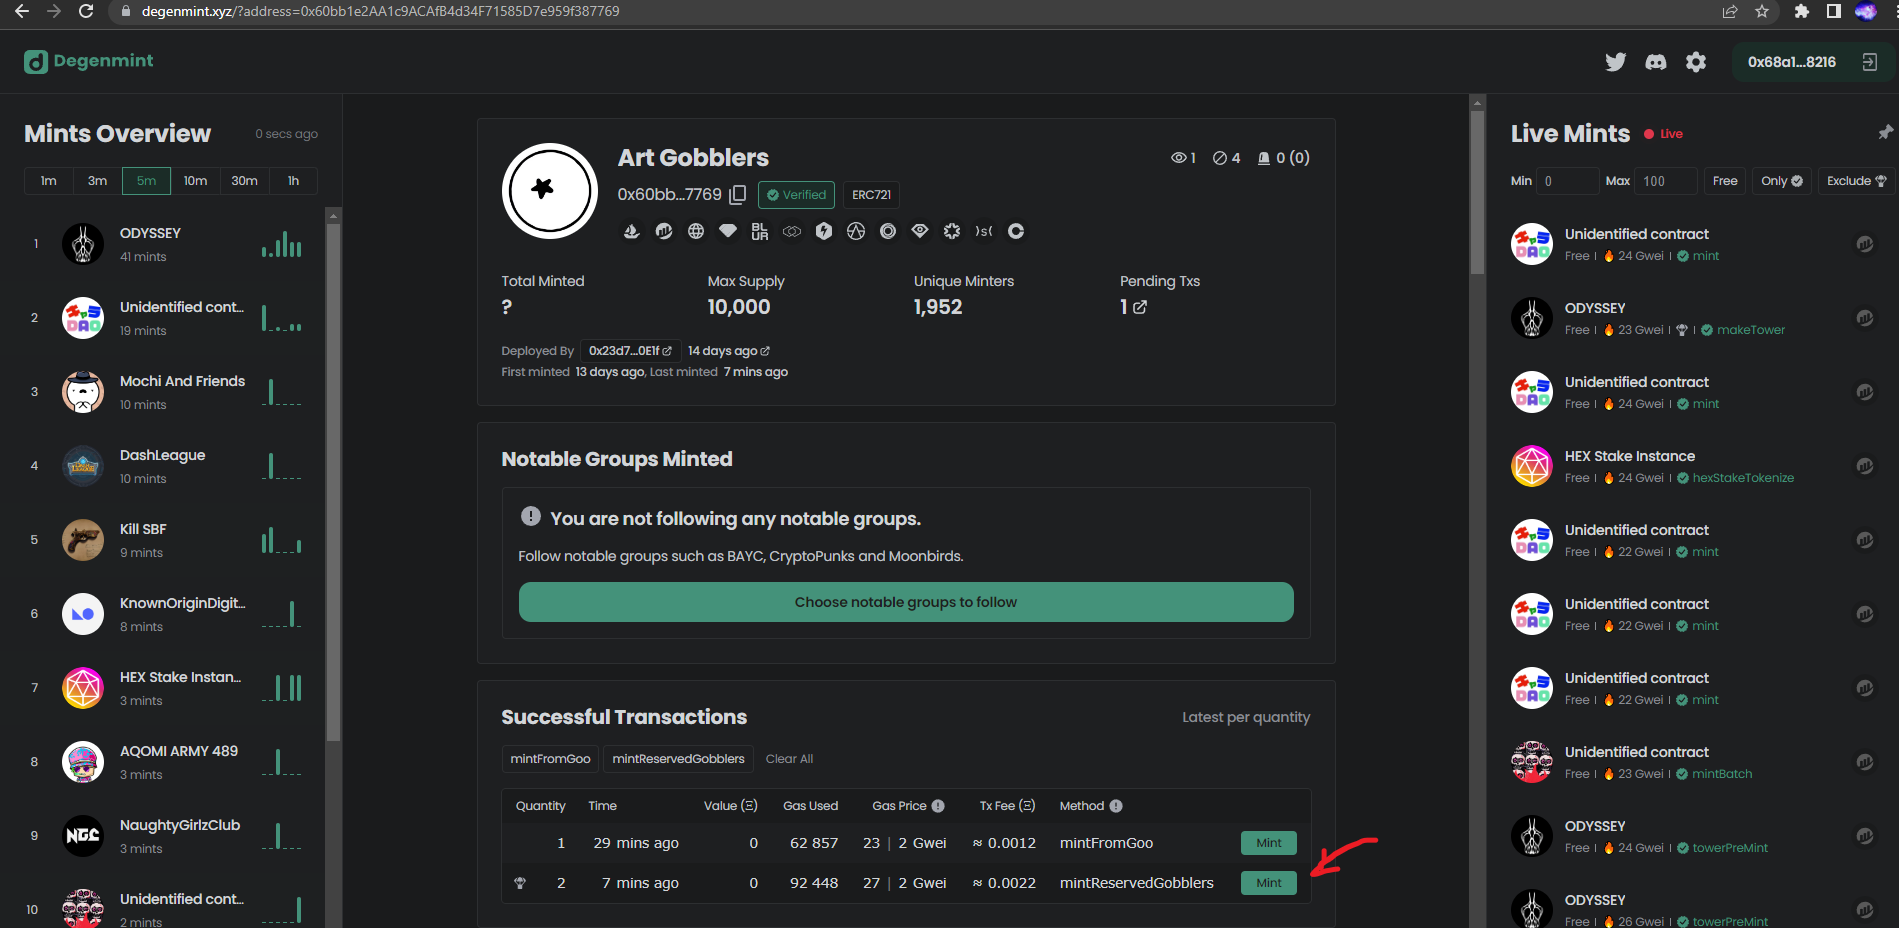Viewport: 1899px width, 928px height.
Task: Toggle the Free filter in Live Mints
Action: click(x=1724, y=181)
